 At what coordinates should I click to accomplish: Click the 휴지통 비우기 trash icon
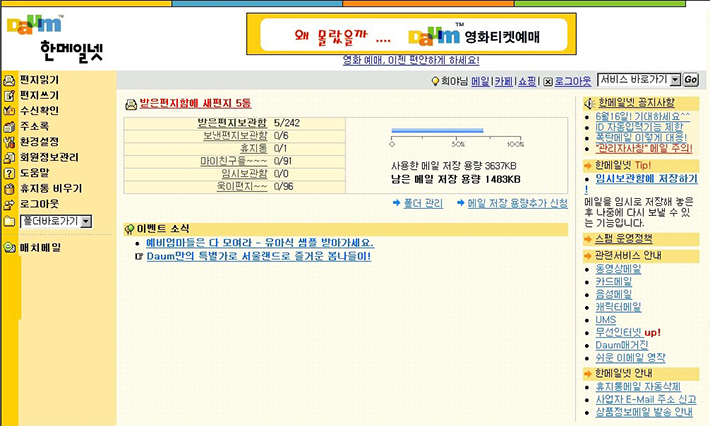coord(9,189)
